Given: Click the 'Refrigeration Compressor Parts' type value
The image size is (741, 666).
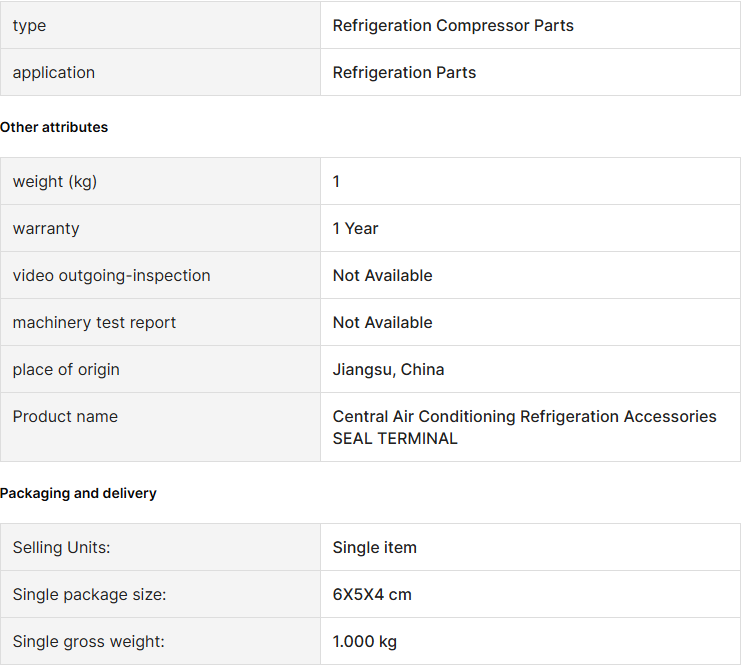Looking at the screenshot, I should (453, 26).
